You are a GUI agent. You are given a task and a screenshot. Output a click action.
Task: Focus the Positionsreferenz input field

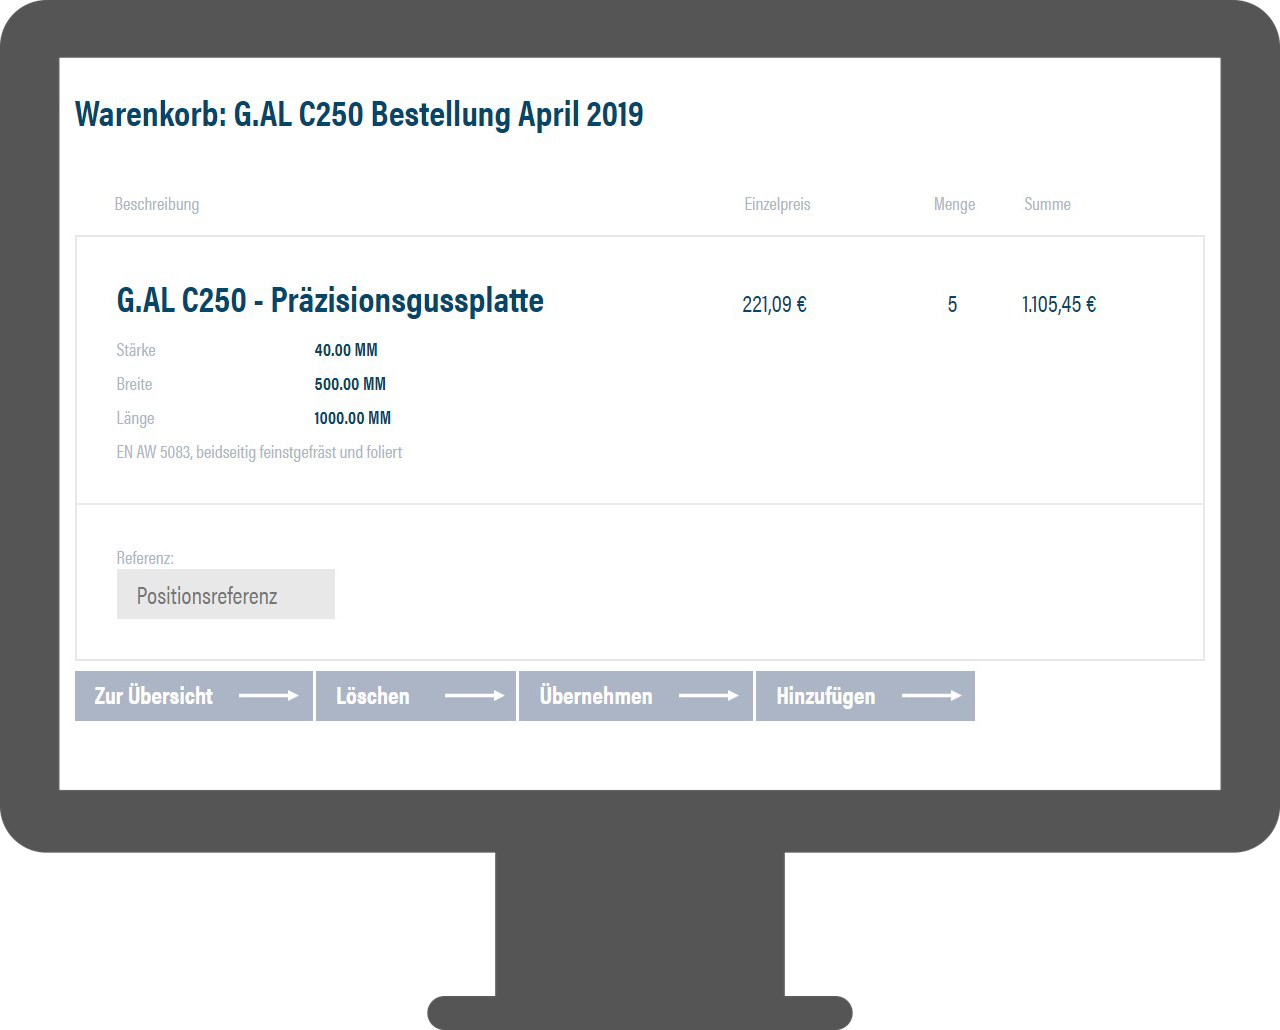click(226, 594)
